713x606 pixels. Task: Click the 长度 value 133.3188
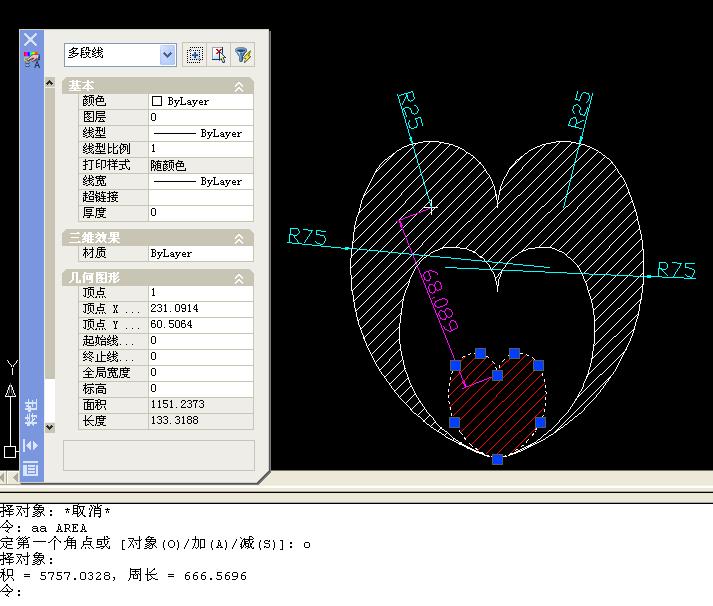coord(201,420)
